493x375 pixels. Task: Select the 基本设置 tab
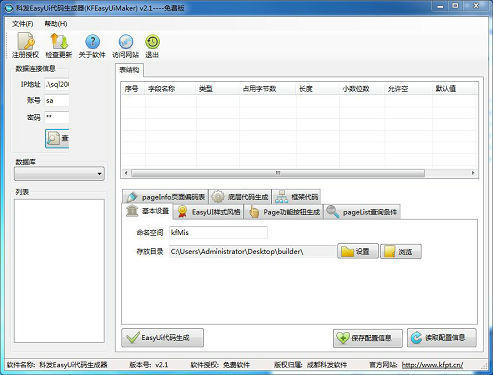click(148, 211)
